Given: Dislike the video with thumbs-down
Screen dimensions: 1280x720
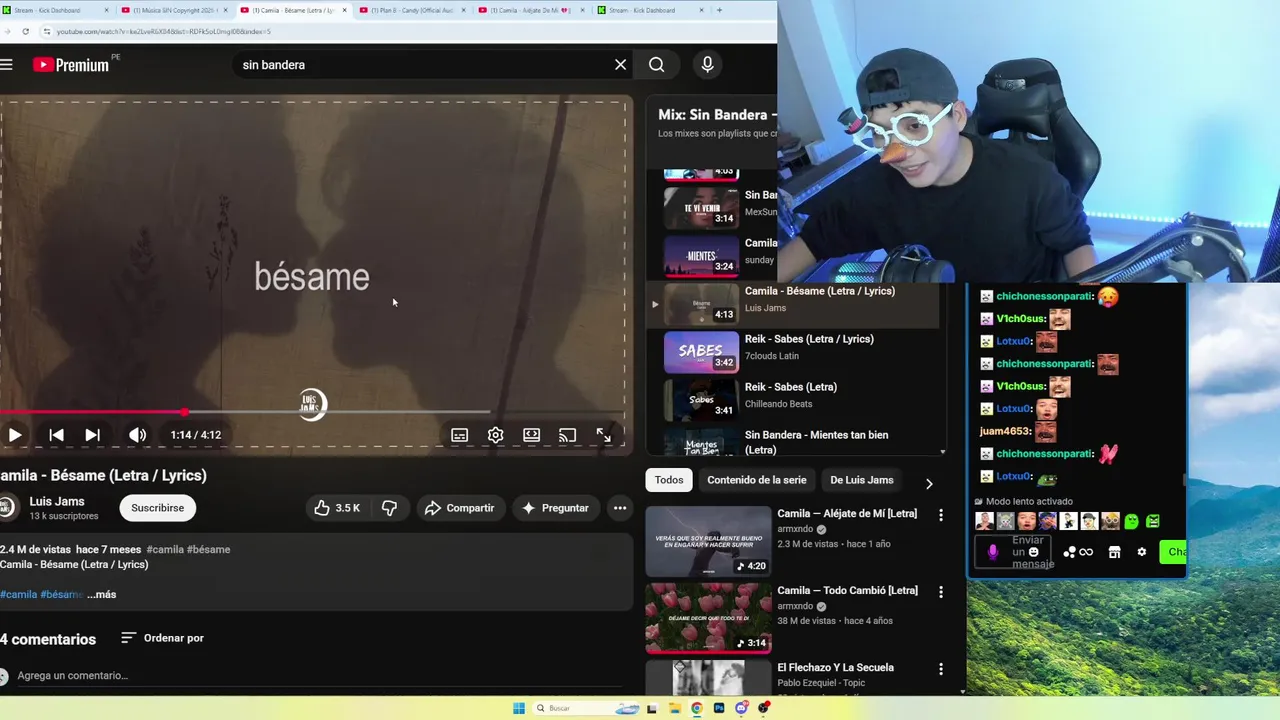Looking at the screenshot, I should coord(389,508).
